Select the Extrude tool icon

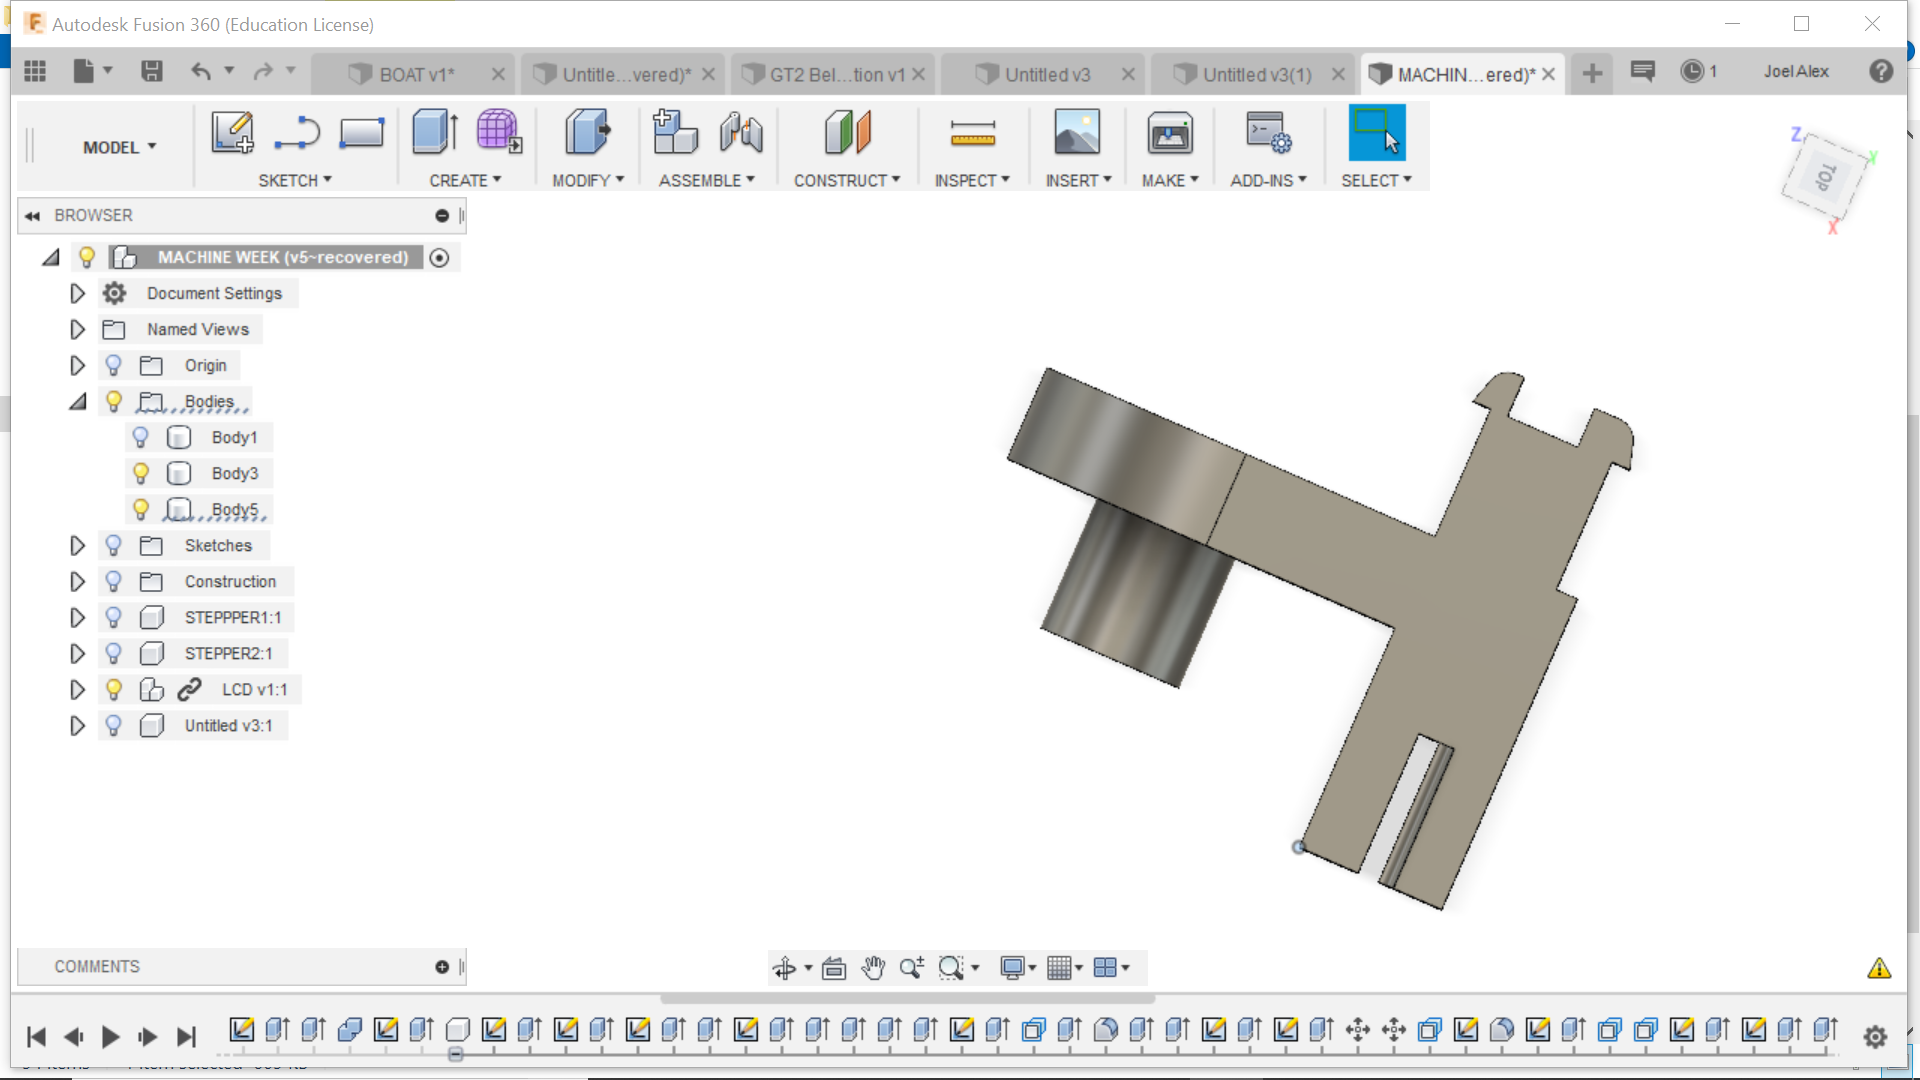435,133
